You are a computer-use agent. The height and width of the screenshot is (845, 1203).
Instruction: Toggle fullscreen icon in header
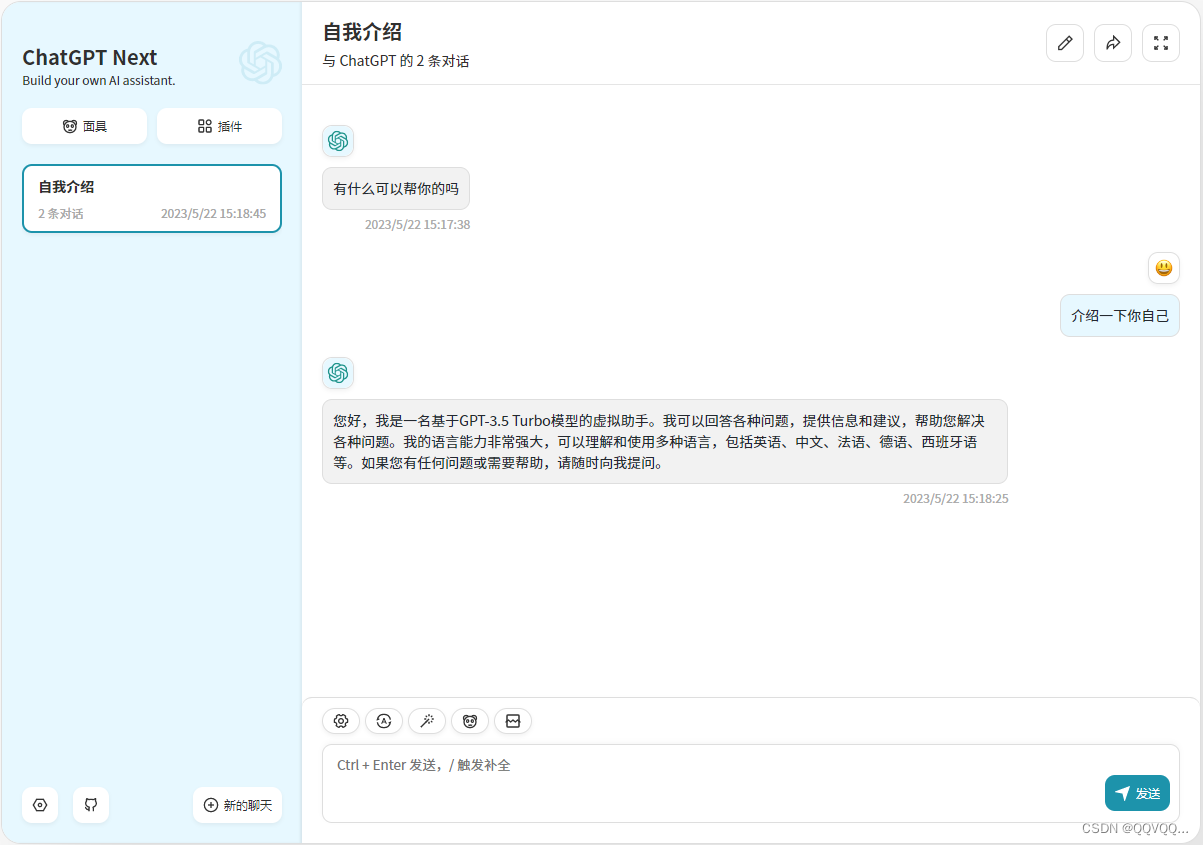click(x=1161, y=43)
